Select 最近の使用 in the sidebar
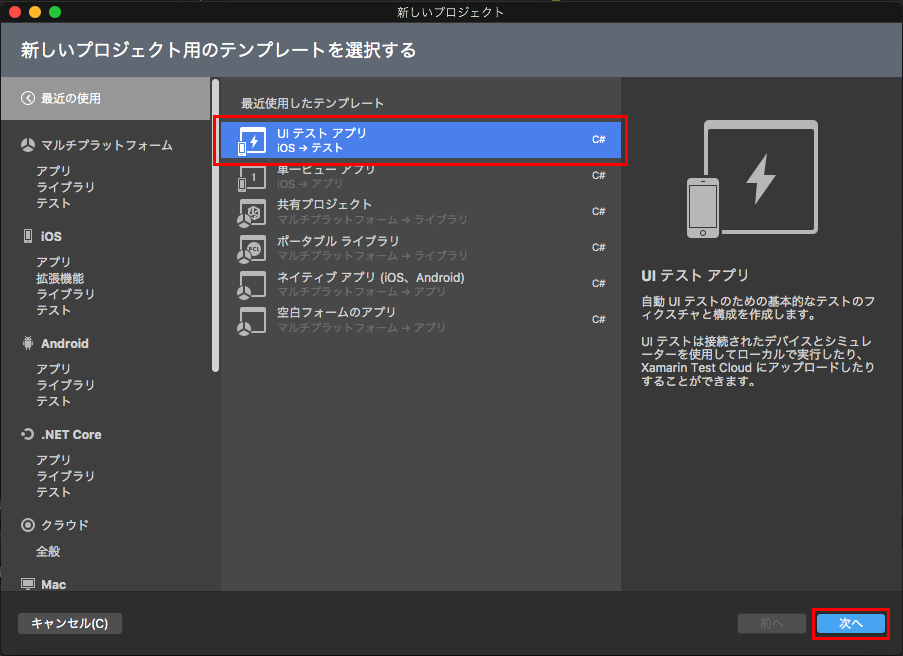This screenshot has width=903, height=656. 106,98
